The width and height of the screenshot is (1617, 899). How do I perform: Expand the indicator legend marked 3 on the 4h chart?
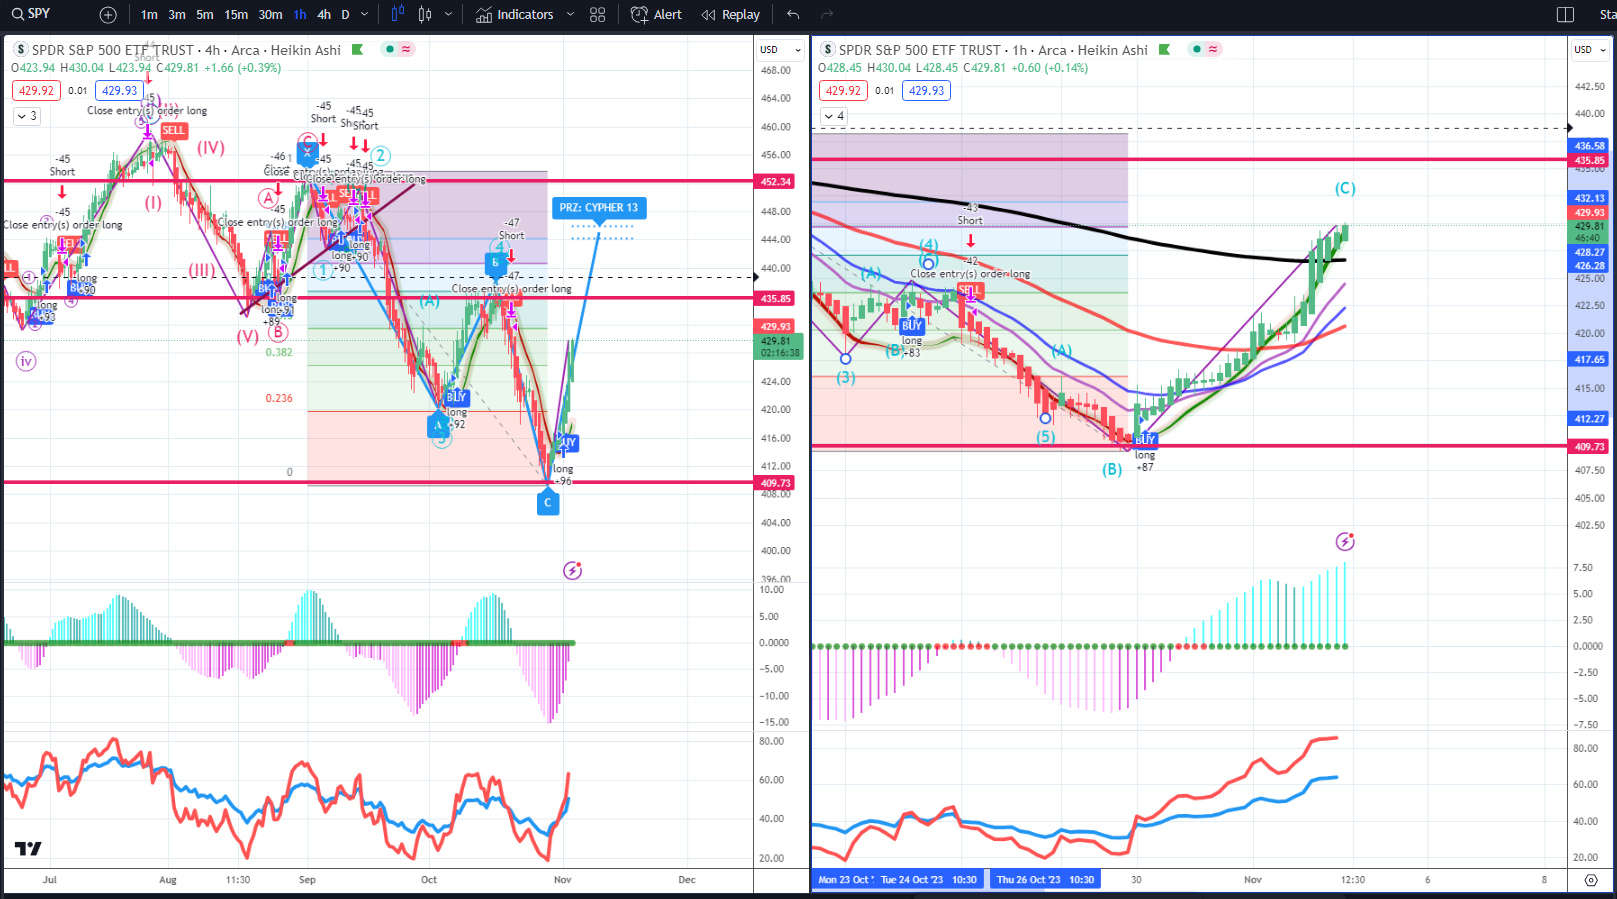coord(26,116)
